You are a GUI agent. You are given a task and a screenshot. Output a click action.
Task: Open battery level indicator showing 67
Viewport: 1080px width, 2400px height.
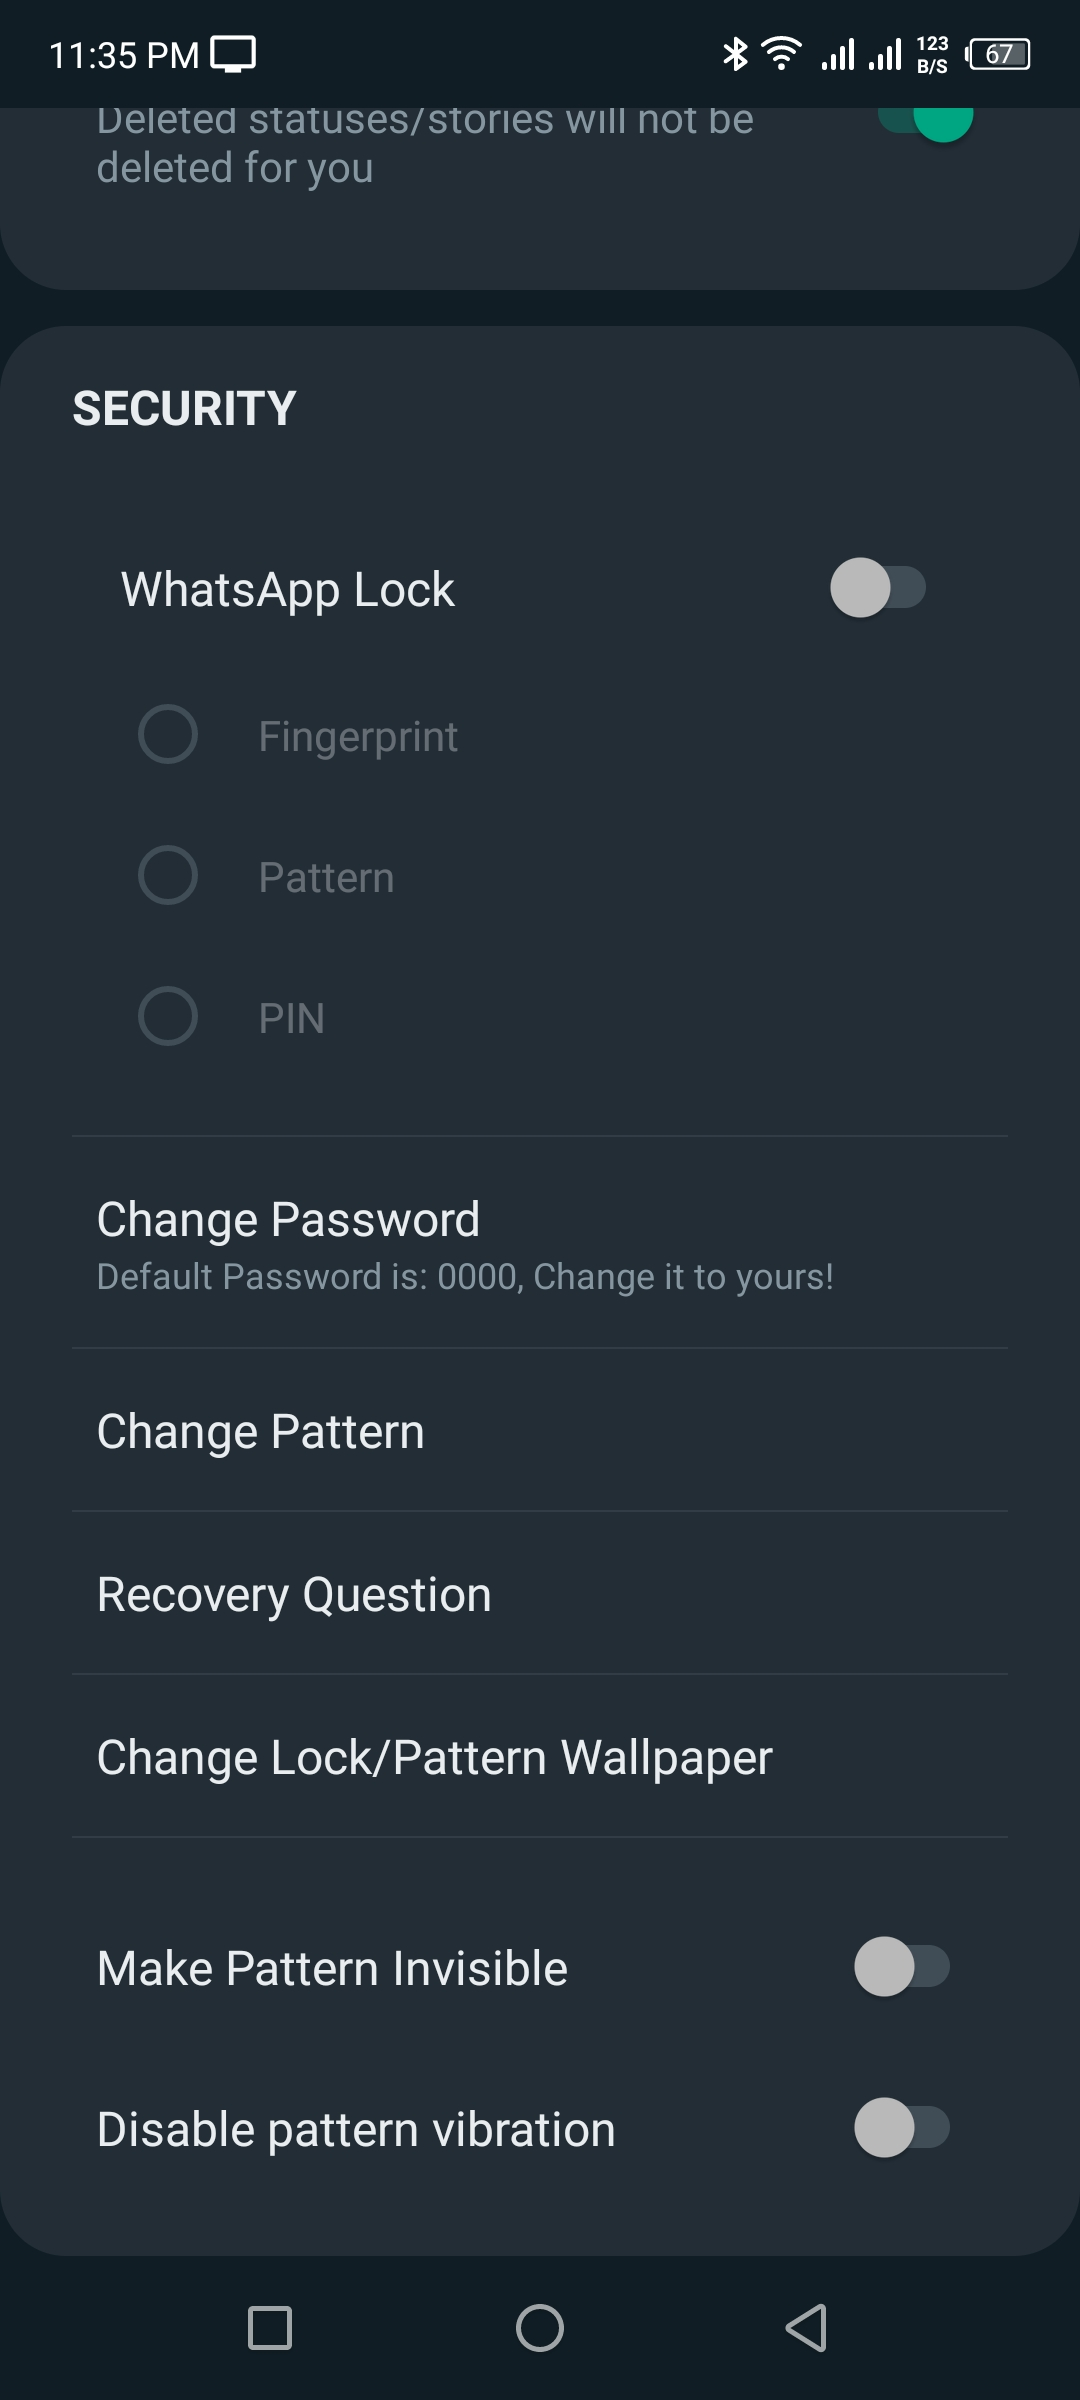(x=997, y=53)
